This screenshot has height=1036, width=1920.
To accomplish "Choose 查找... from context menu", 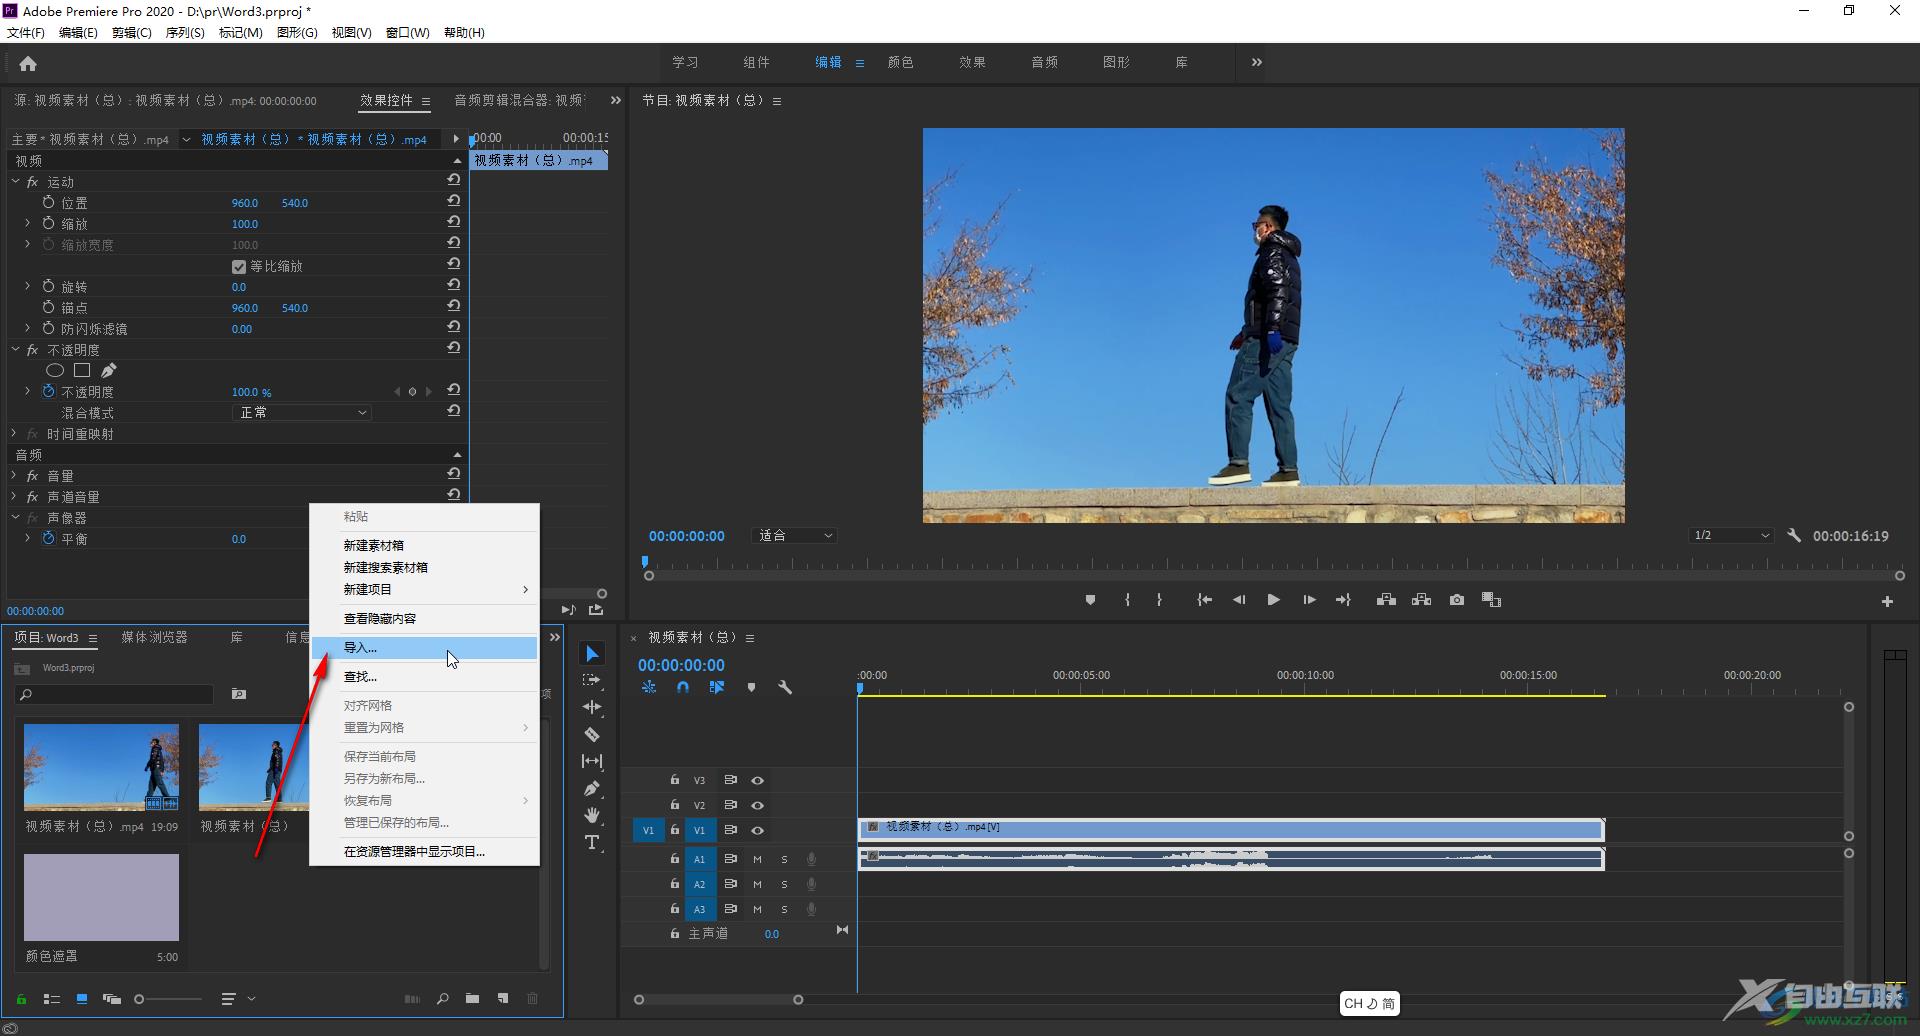I will pos(424,677).
